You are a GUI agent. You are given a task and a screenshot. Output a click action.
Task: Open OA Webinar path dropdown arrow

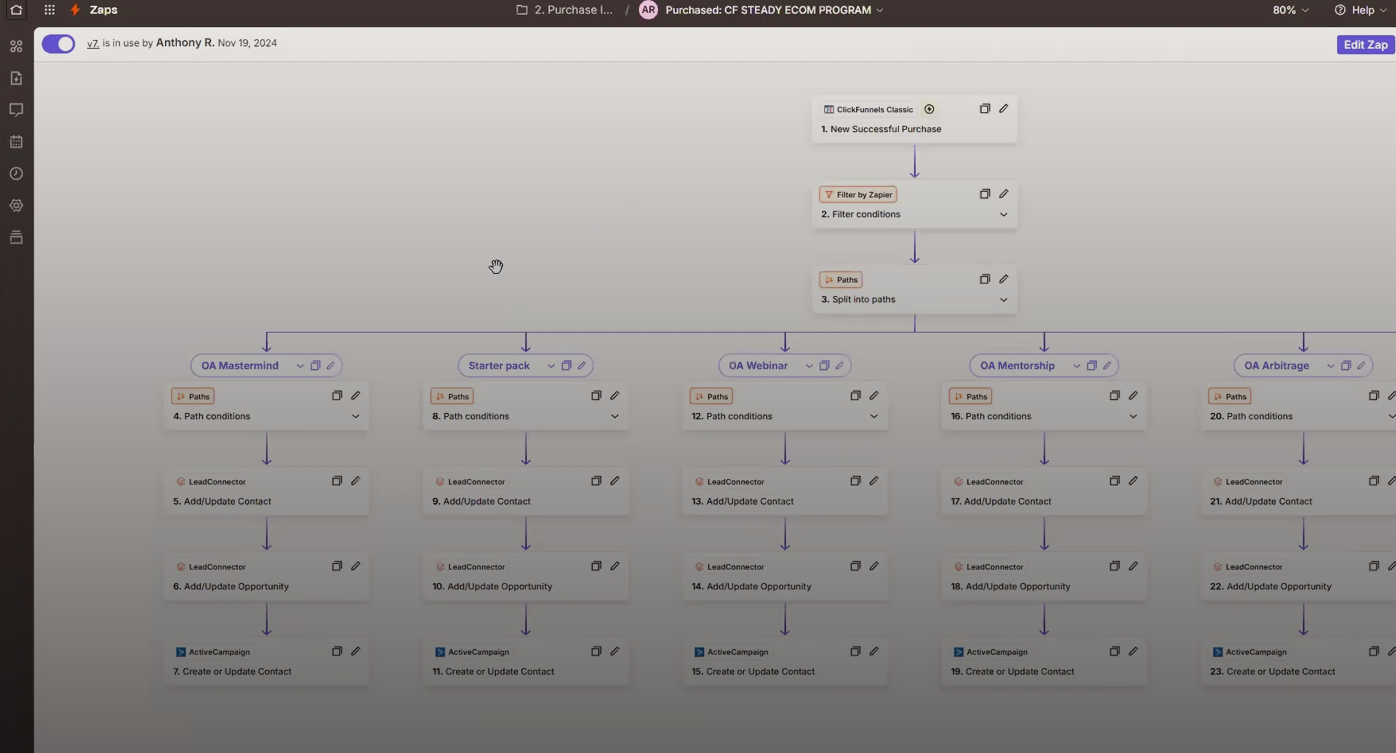(809, 366)
